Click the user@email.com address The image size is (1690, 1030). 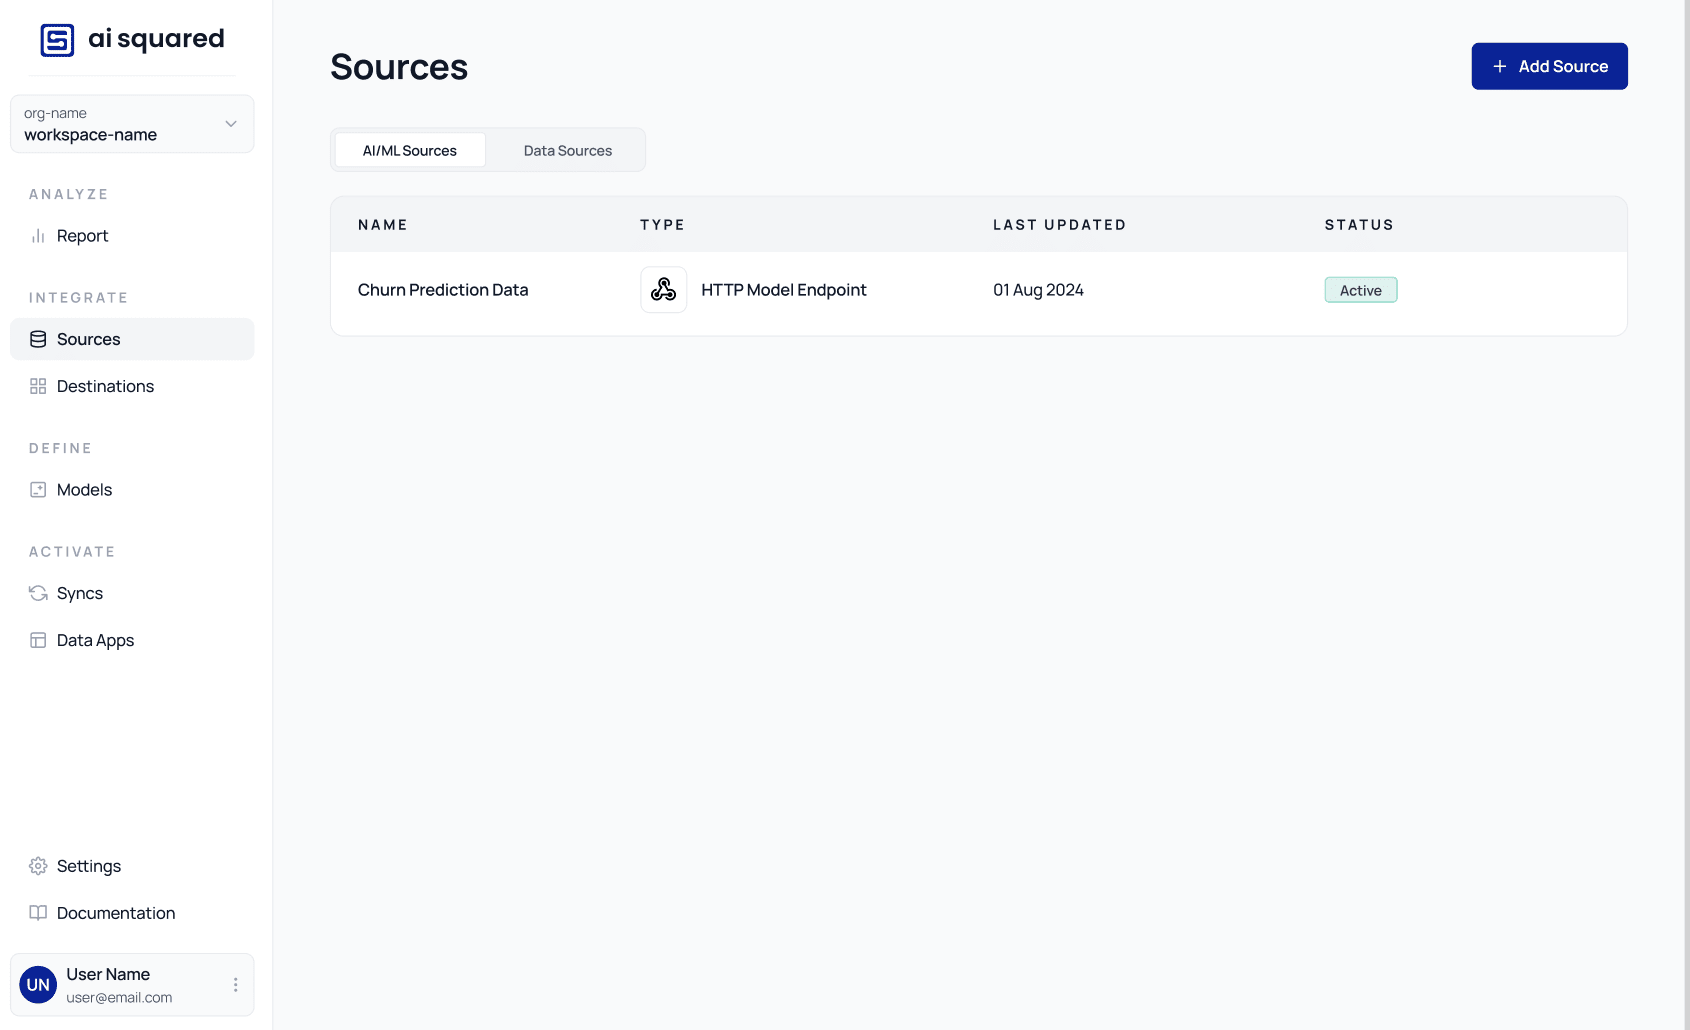(119, 998)
